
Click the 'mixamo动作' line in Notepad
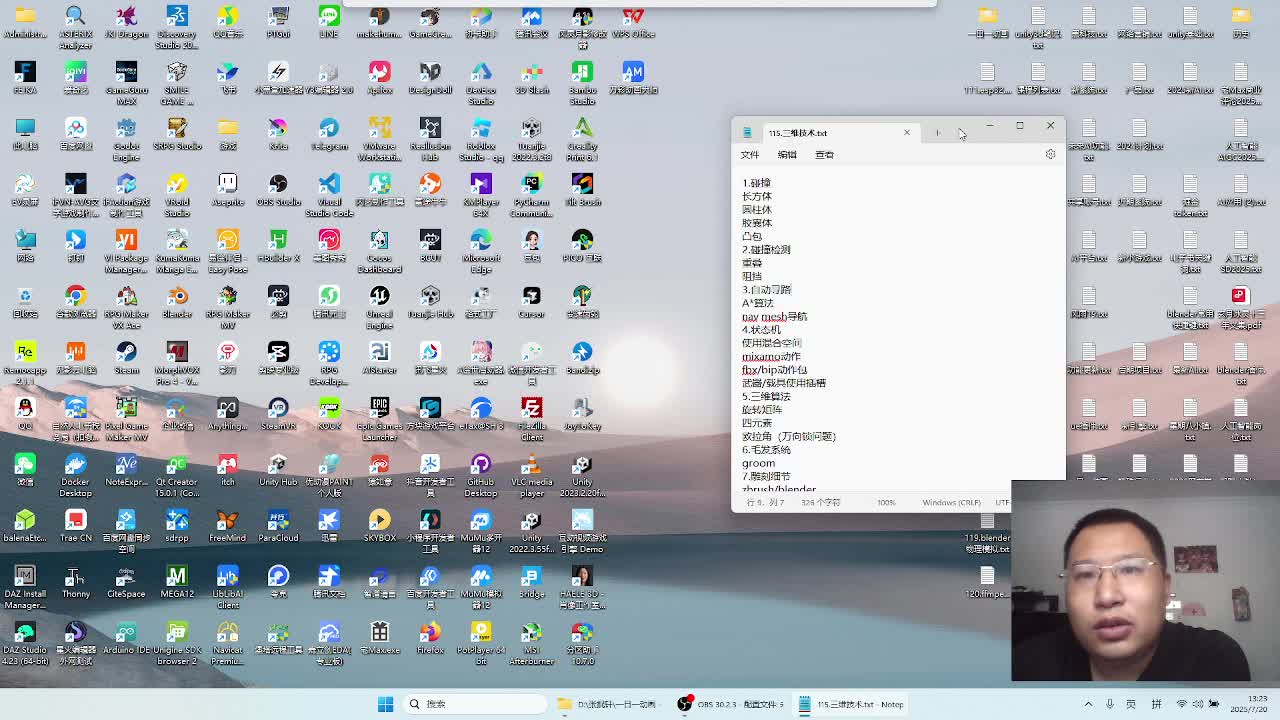771,356
